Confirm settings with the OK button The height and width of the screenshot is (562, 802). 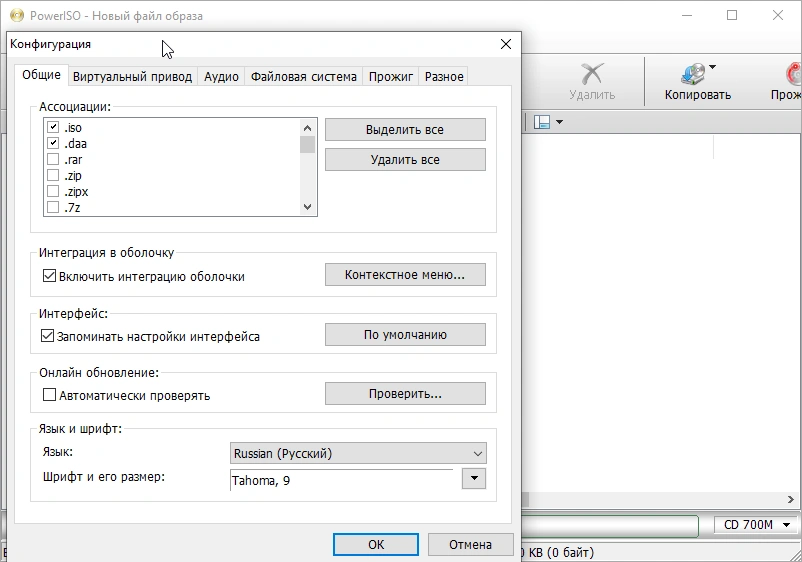pyautogui.click(x=376, y=545)
